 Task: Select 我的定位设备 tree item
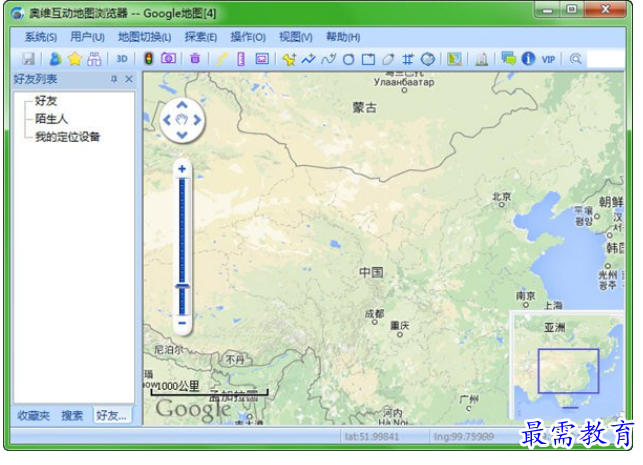[x=68, y=137]
